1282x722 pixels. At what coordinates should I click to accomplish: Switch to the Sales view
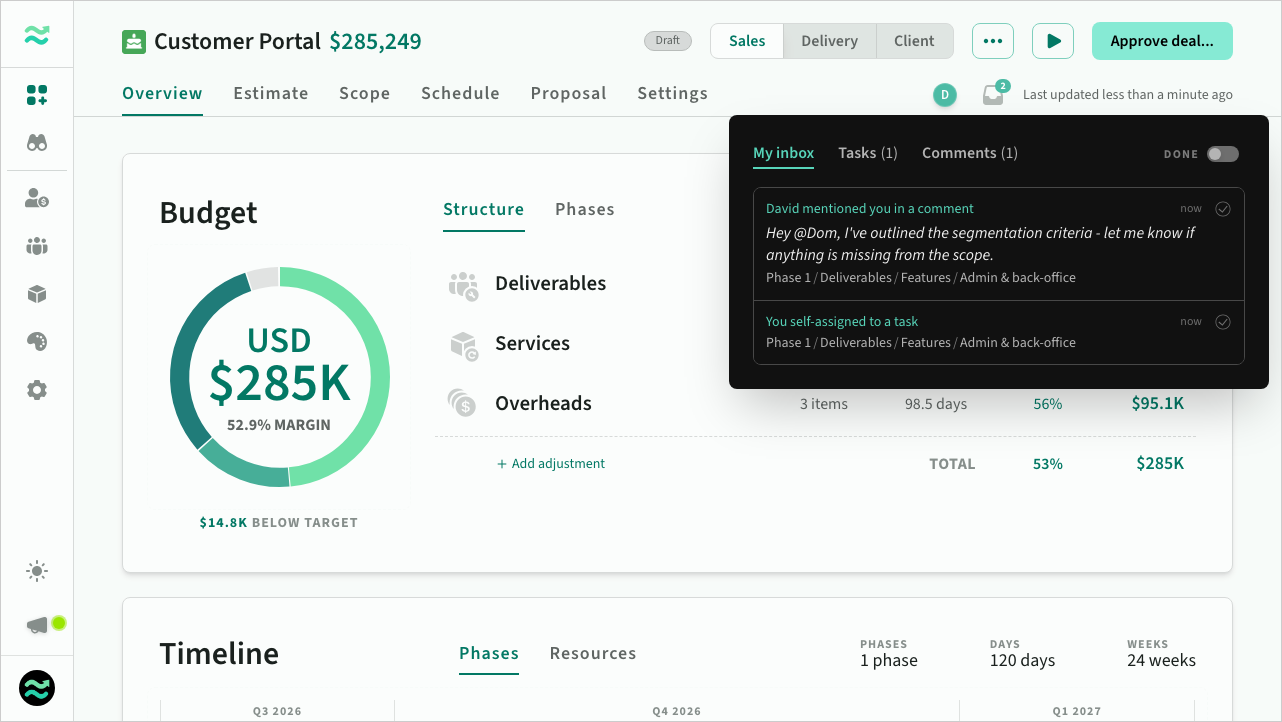tap(747, 41)
